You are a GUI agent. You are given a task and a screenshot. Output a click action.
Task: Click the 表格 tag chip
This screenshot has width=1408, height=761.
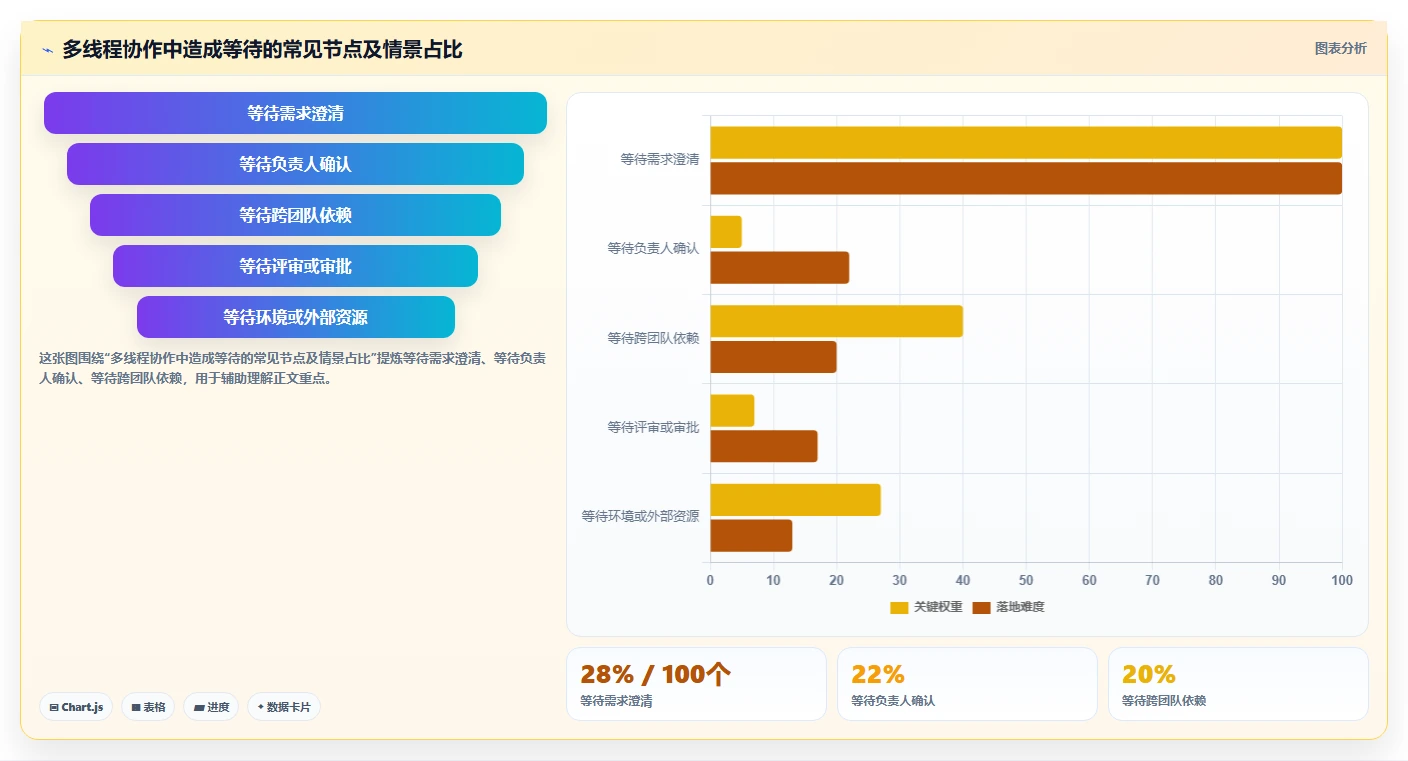coord(148,707)
